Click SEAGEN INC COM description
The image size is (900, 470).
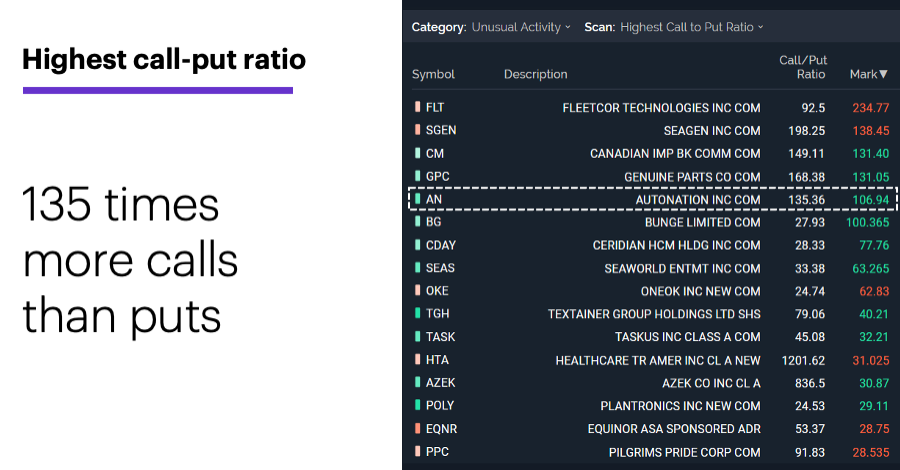(x=712, y=131)
